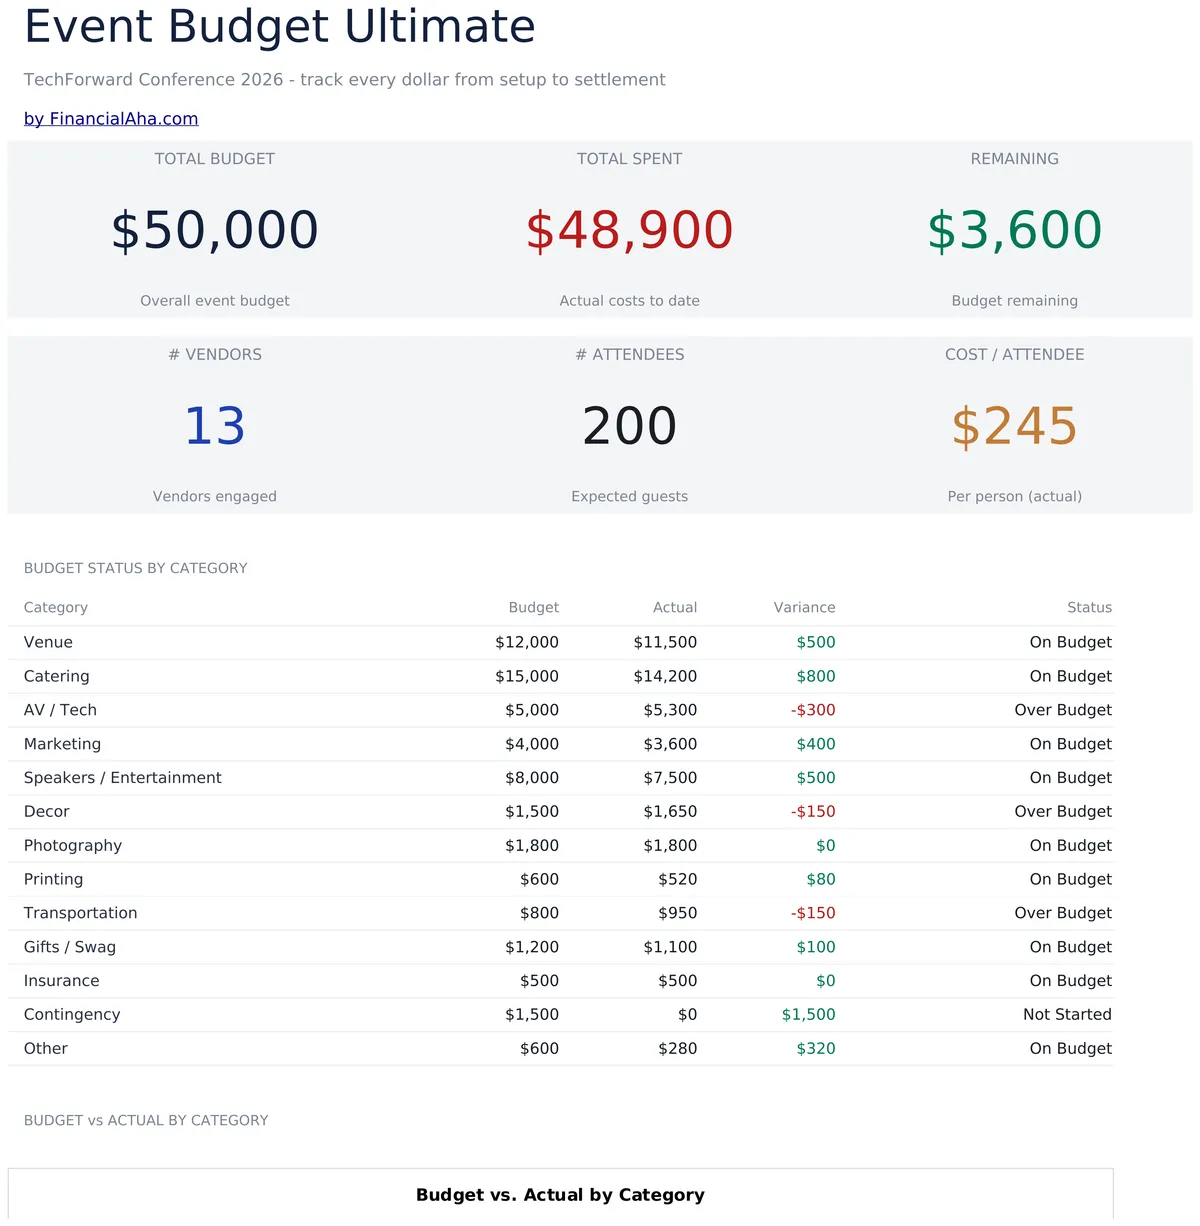Click the 'REMAINING' card label
The width and height of the screenshot is (1200, 1226).
(1015, 159)
